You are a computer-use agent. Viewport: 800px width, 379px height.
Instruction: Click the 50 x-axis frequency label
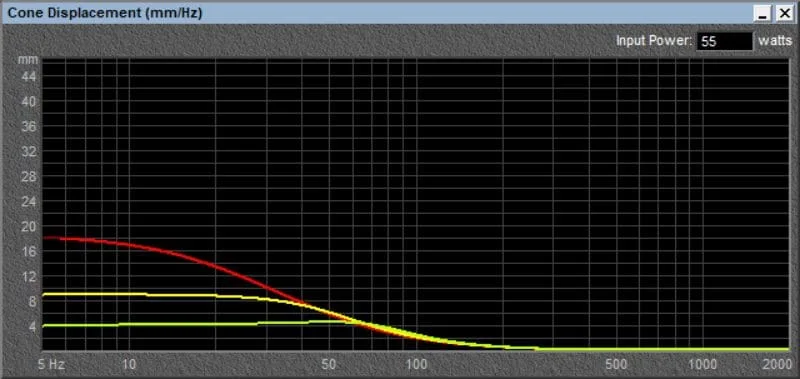pos(330,364)
